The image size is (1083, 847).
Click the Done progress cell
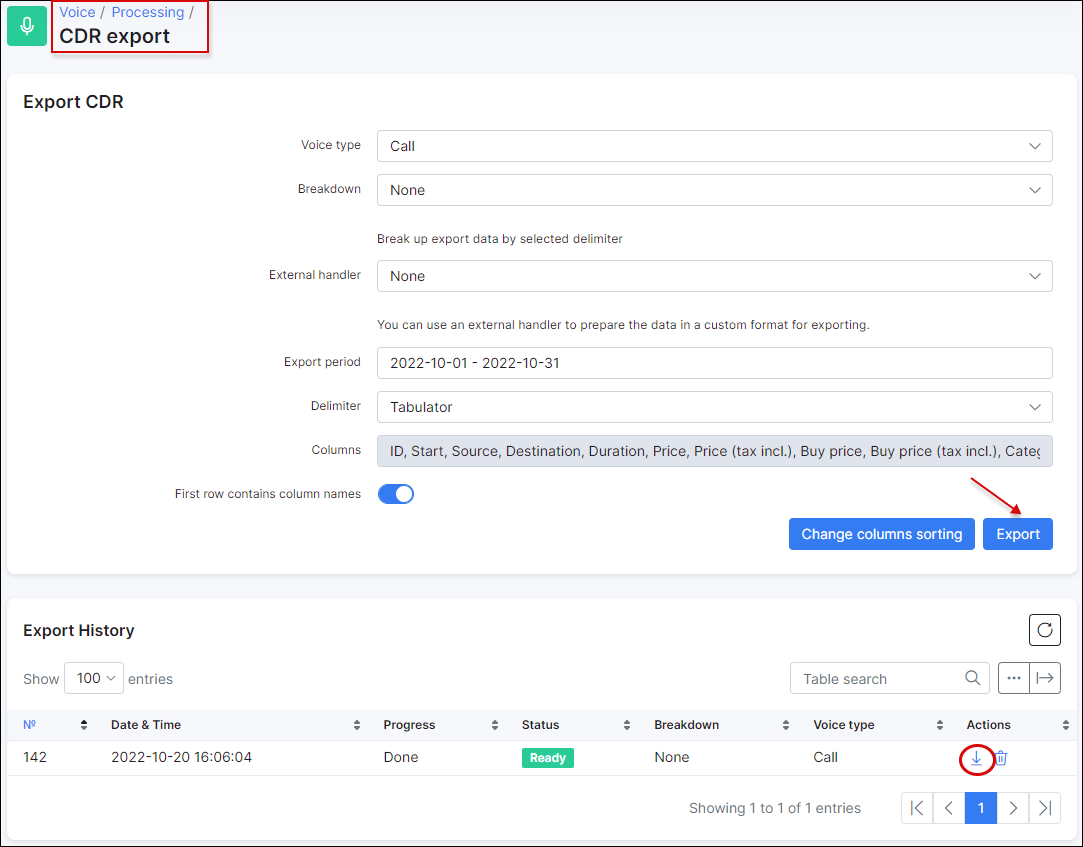(x=401, y=757)
